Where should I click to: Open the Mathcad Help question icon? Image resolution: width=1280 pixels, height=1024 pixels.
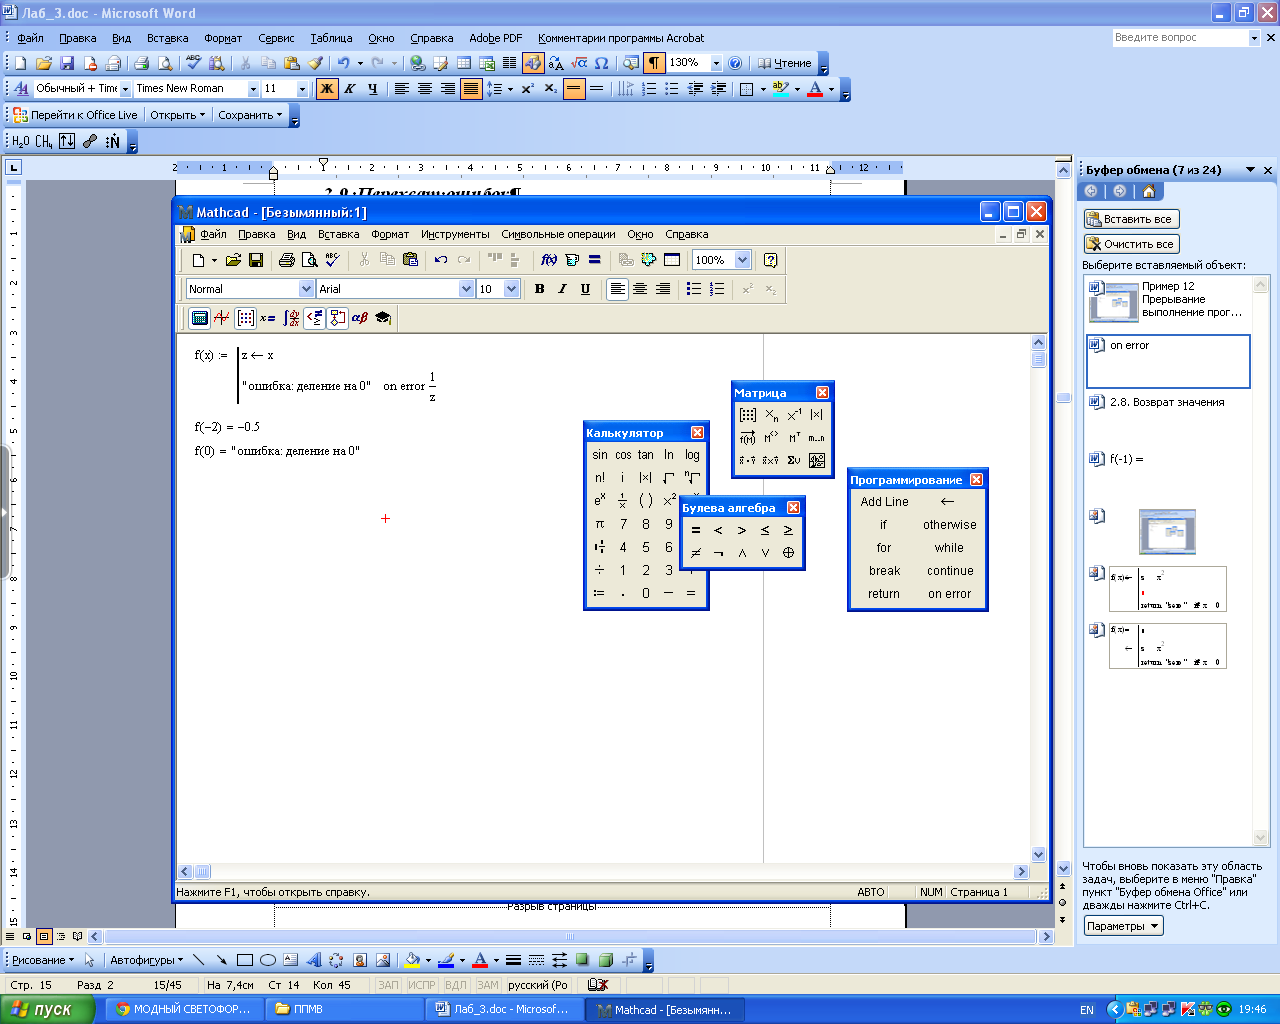click(770, 260)
